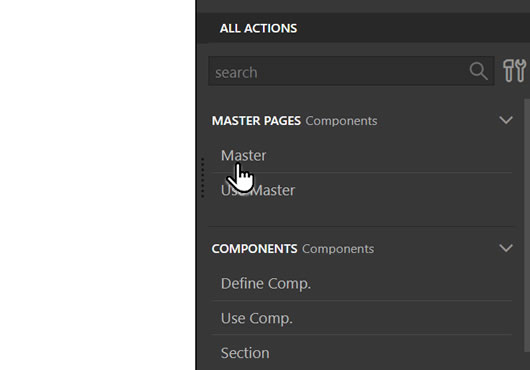Image resolution: width=530 pixels, height=370 pixels.
Task: Pick the Section action
Action: coord(362,353)
